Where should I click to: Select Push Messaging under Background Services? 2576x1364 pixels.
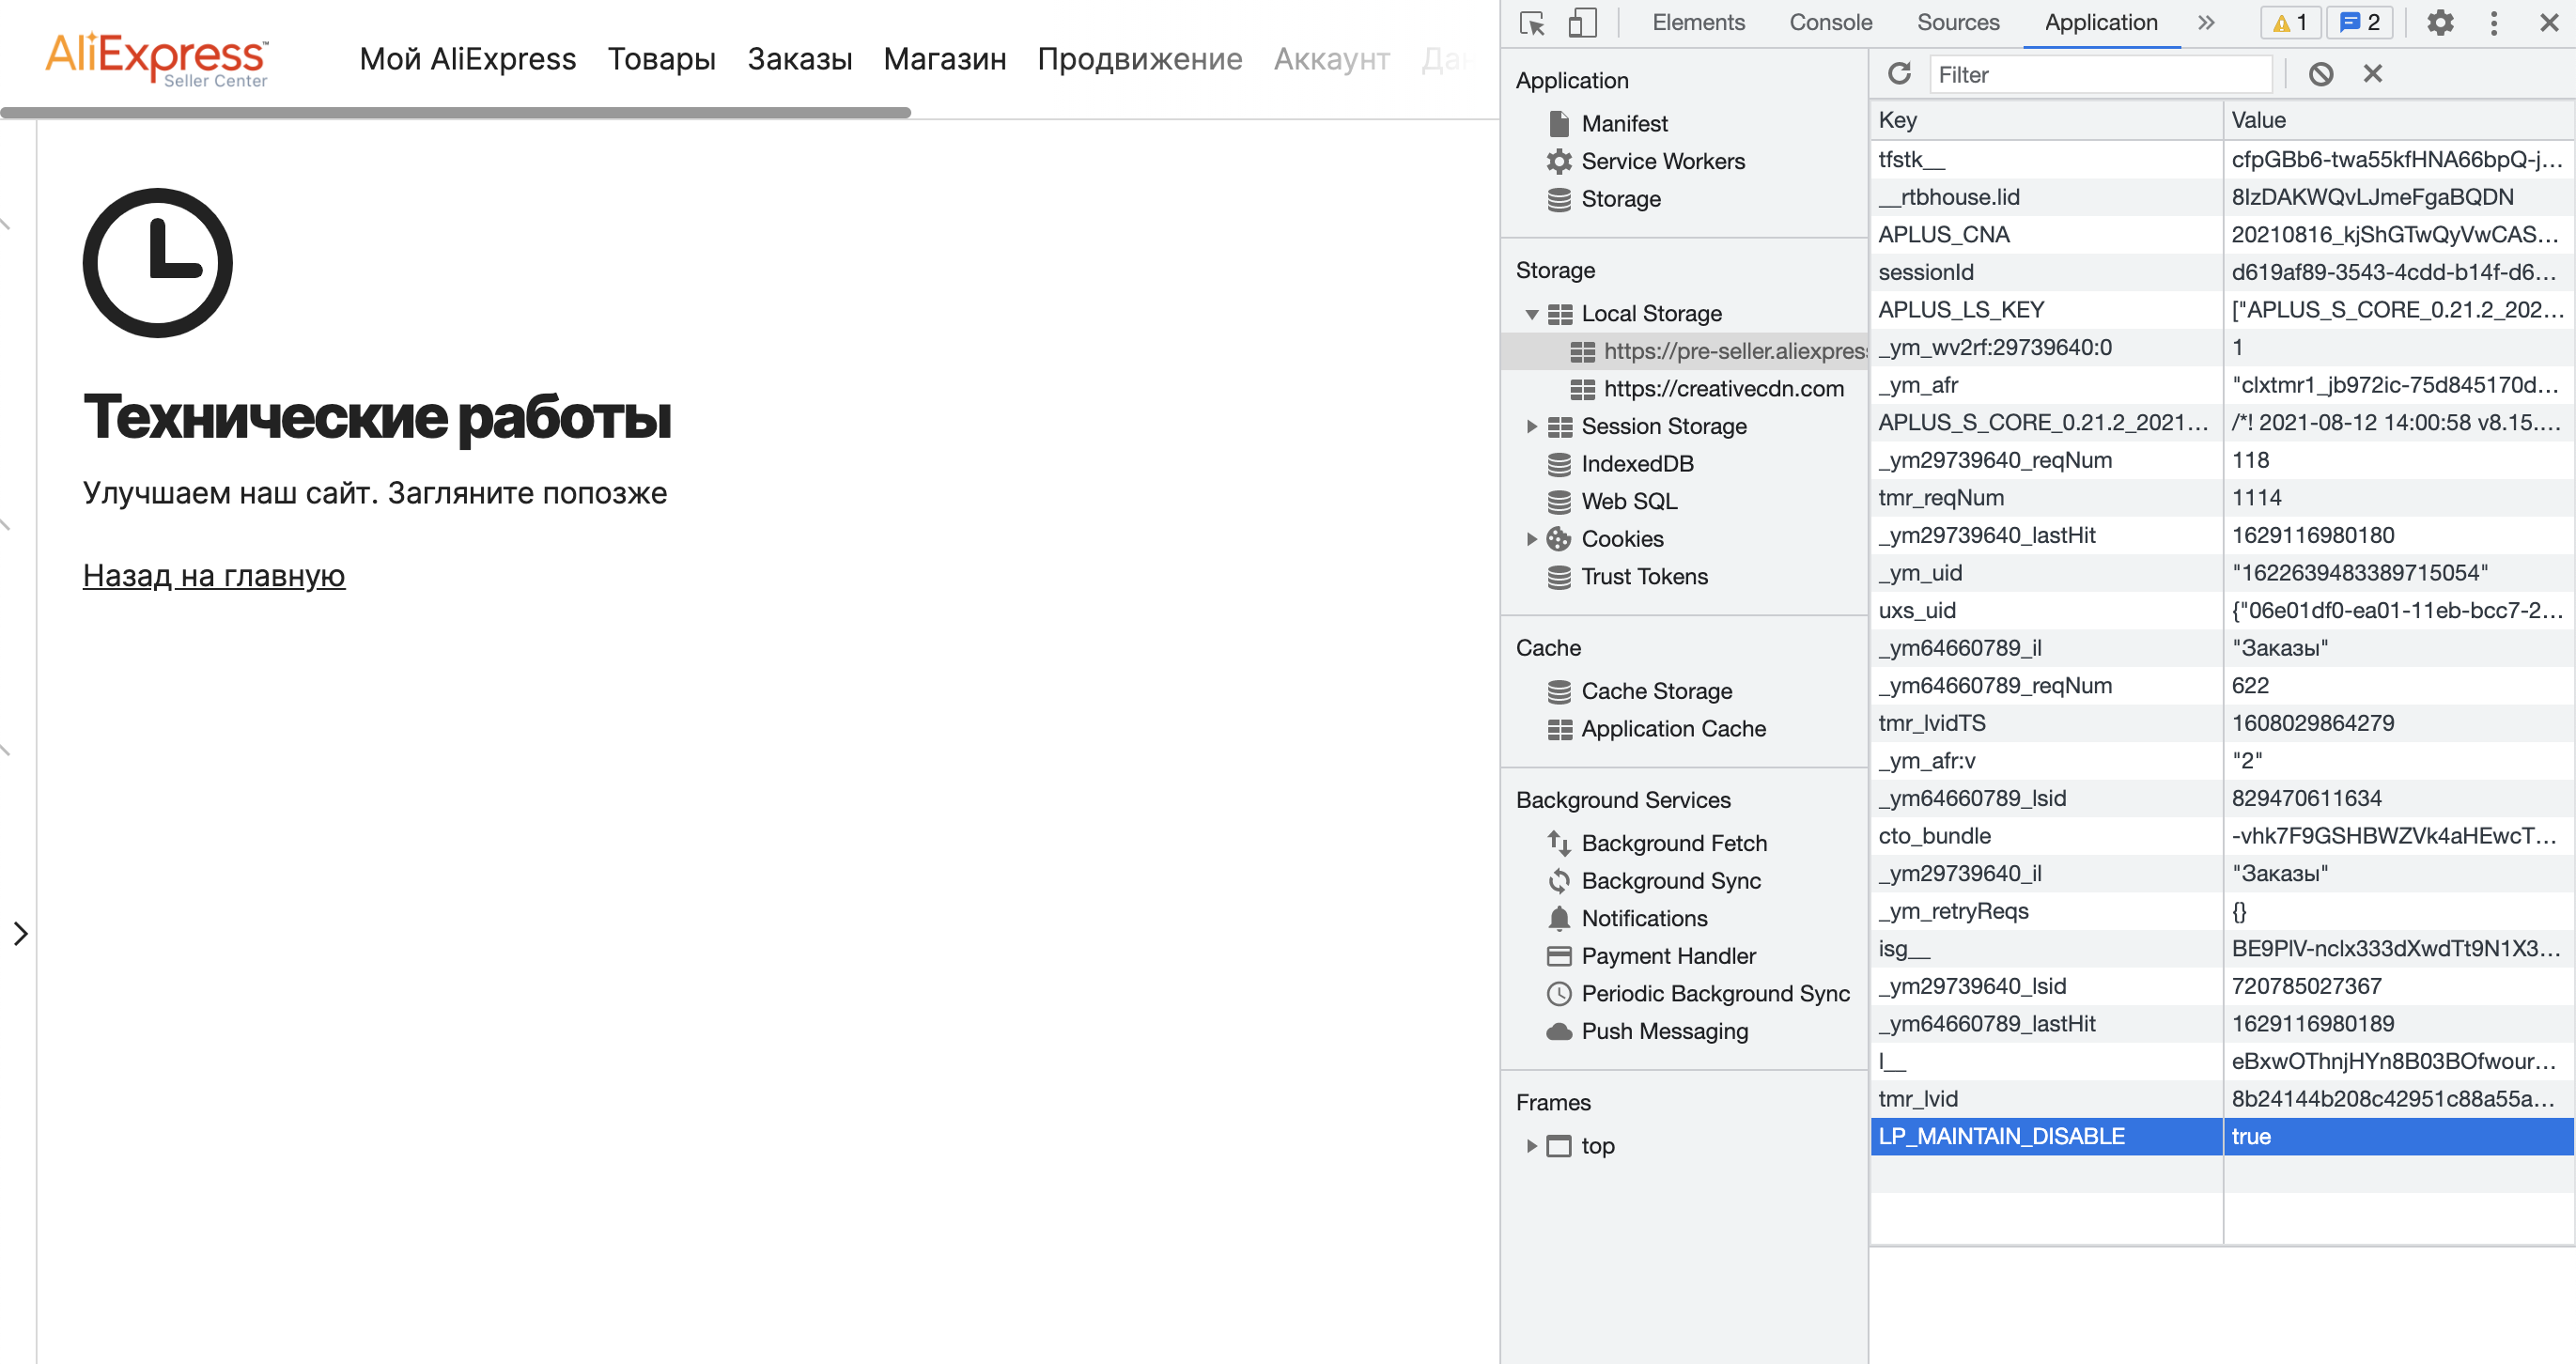tap(1665, 1031)
